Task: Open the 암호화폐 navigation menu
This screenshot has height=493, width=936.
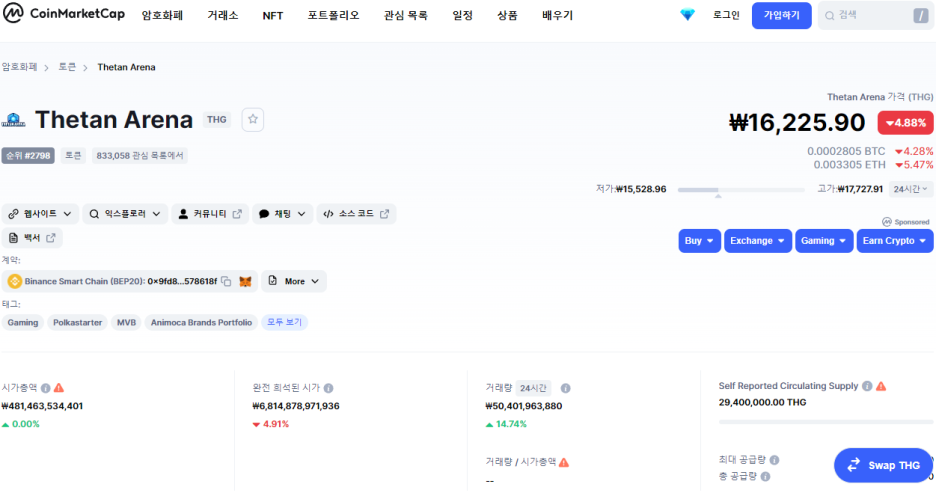Action: pos(162,16)
